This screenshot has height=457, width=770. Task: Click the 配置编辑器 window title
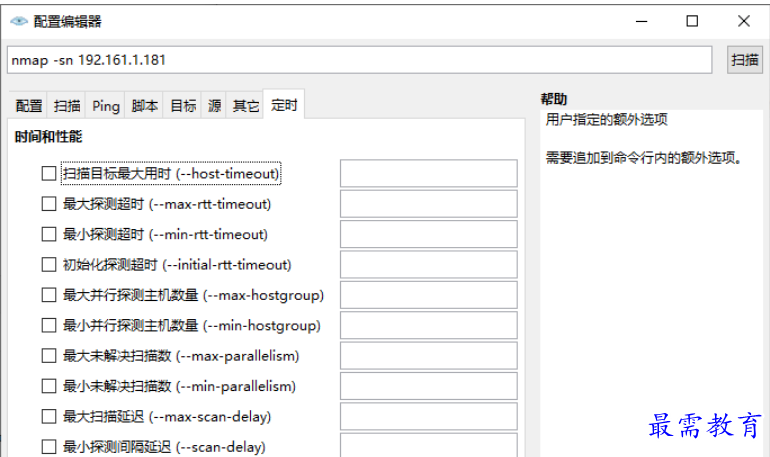coord(67,22)
